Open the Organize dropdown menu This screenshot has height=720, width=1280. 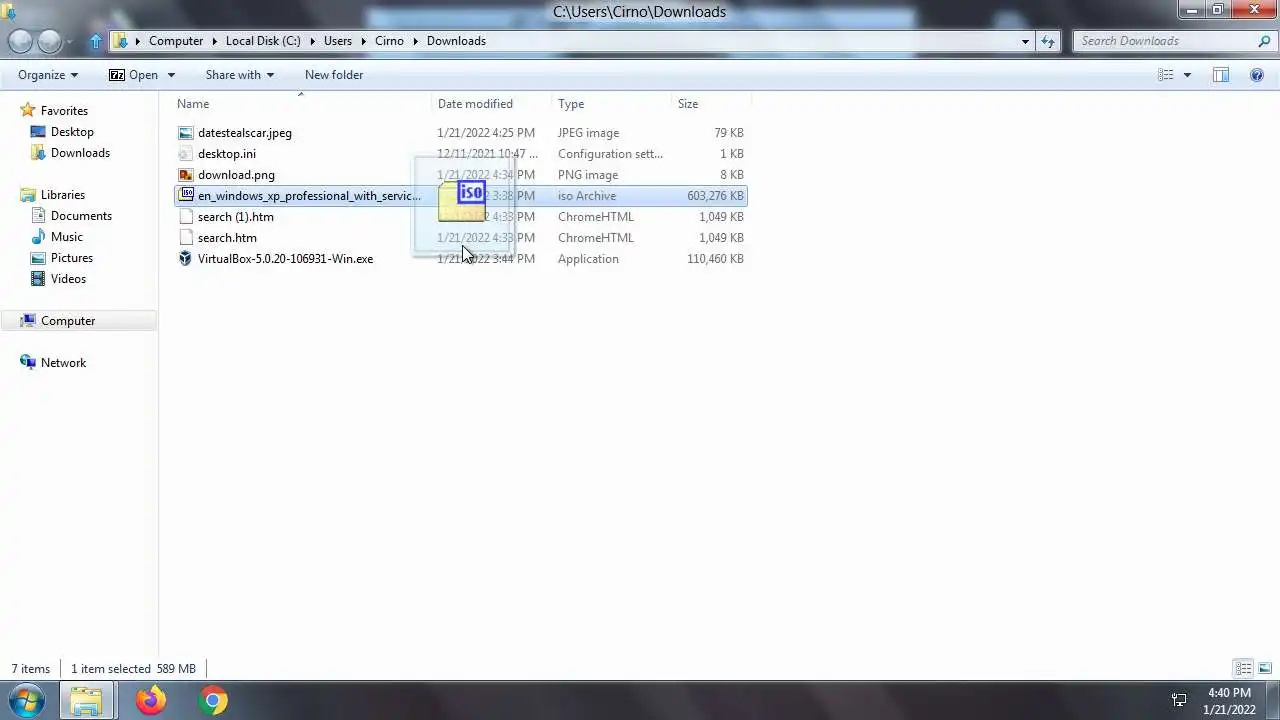[x=48, y=75]
